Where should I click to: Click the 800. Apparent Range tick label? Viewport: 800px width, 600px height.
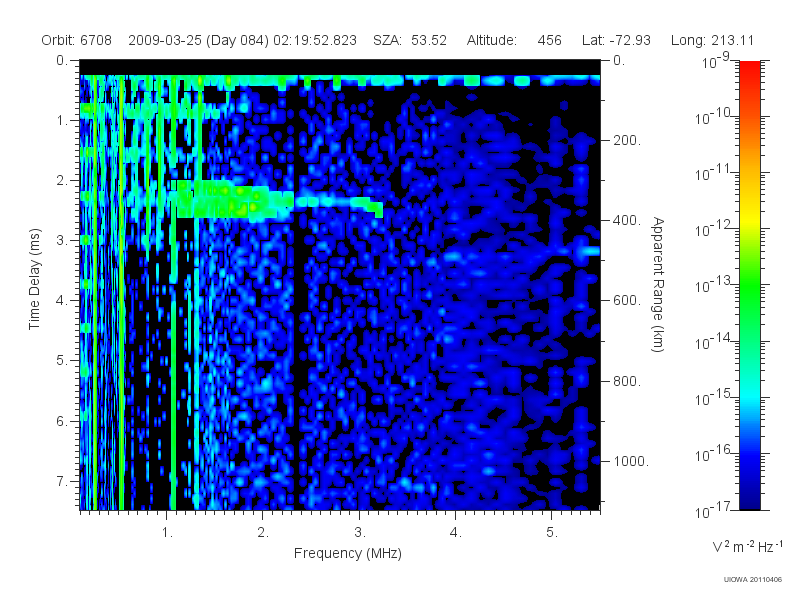coord(627,381)
